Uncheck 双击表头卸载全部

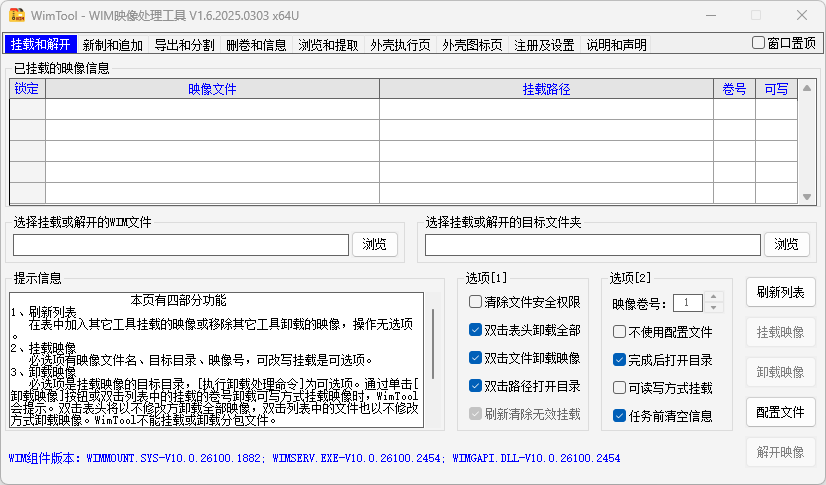pos(475,330)
